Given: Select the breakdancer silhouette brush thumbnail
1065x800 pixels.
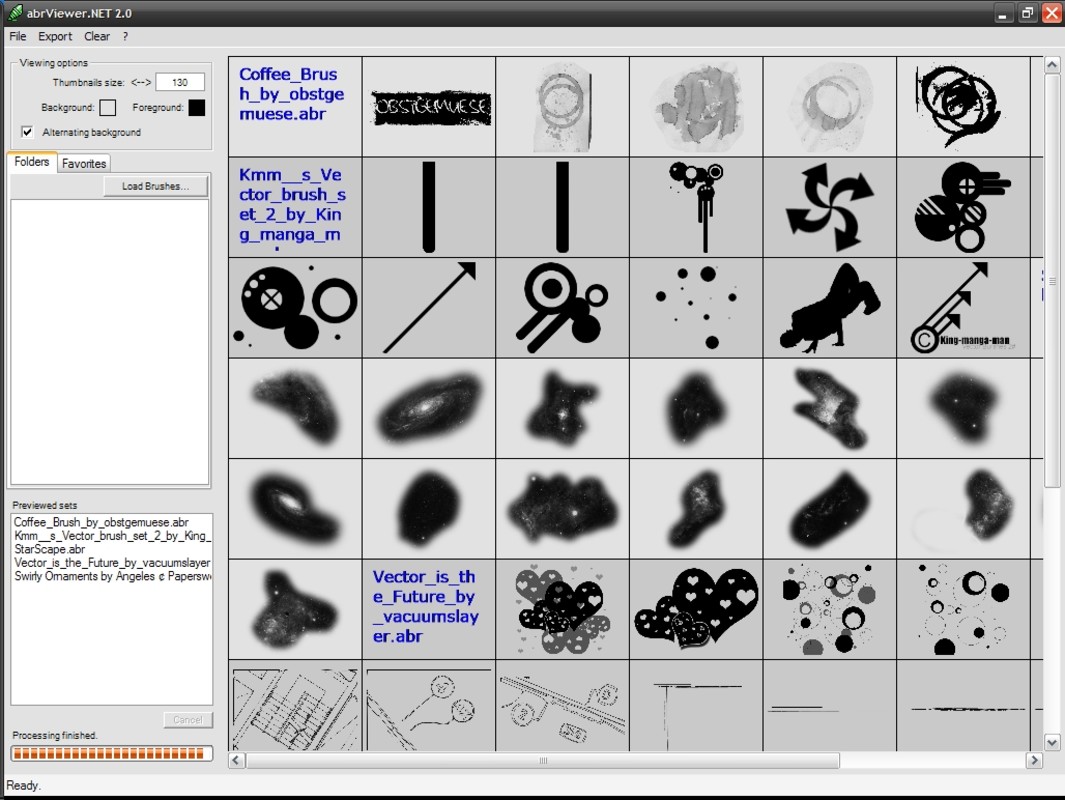Looking at the screenshot, I should (829, 308).
